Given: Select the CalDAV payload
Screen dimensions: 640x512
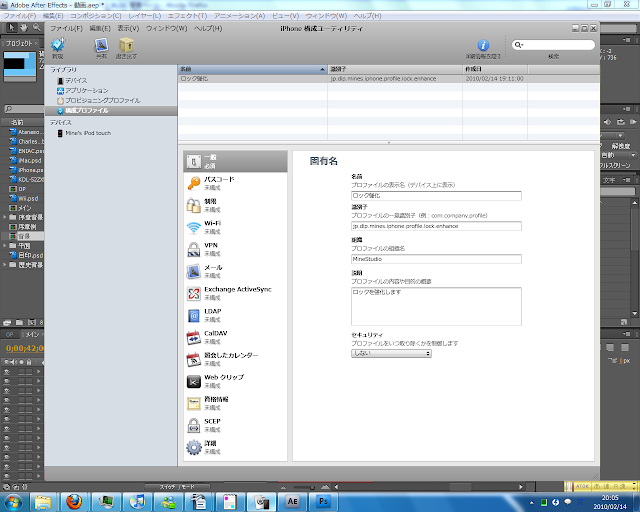Looking at the screenshot, I should point(235,337).
